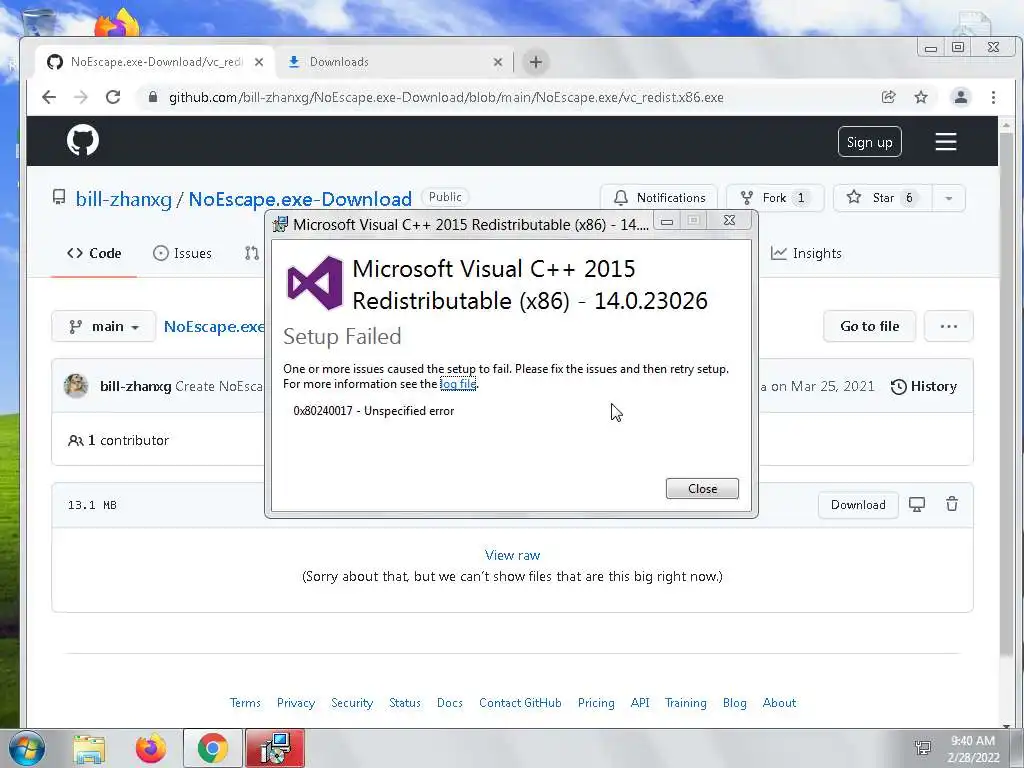Open the API footer link

640,703
